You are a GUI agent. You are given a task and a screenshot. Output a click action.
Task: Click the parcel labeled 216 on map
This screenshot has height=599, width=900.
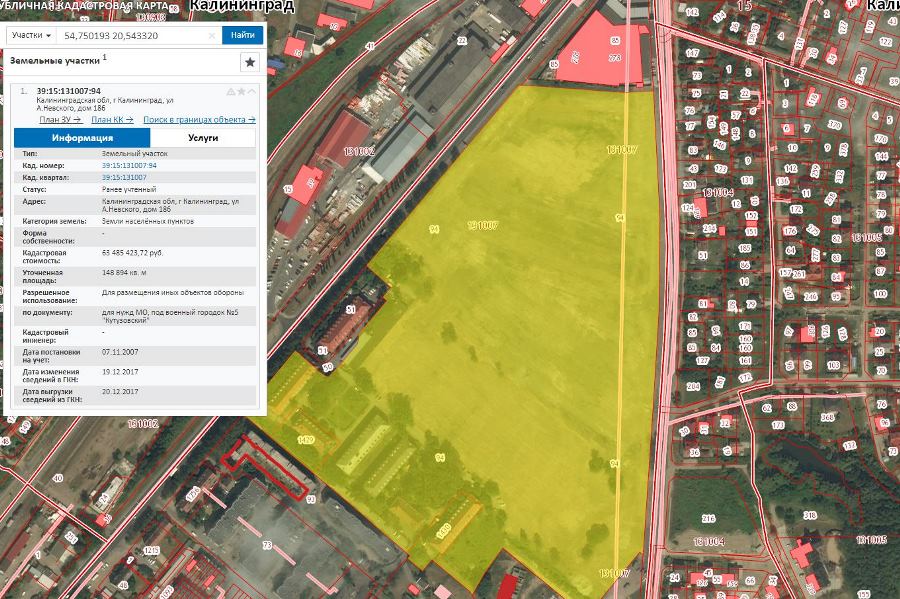click(x=708, y=518)
